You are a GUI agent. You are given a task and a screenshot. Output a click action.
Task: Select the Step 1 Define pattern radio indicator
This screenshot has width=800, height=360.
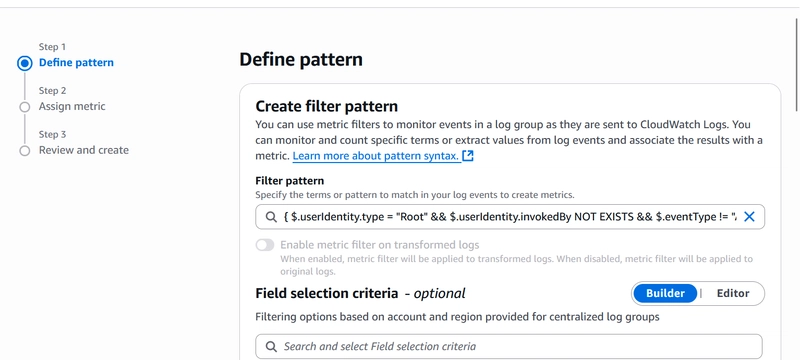[24, 63]
